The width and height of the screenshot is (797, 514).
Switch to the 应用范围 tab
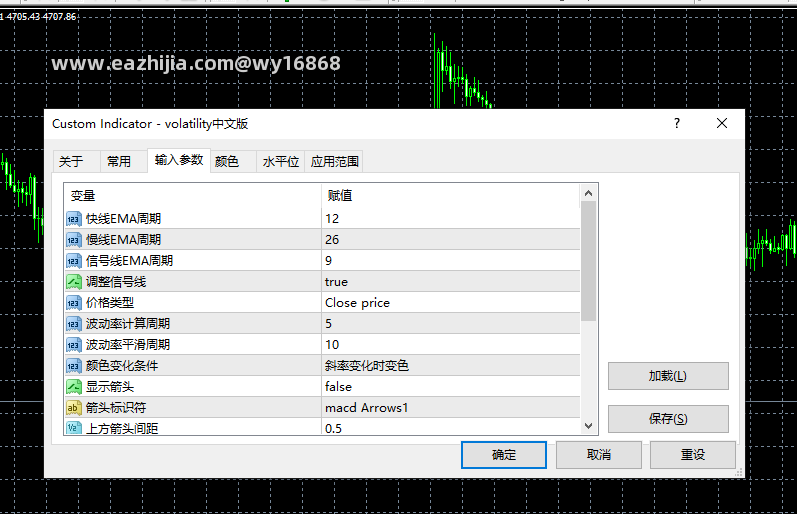pos(334,162)
